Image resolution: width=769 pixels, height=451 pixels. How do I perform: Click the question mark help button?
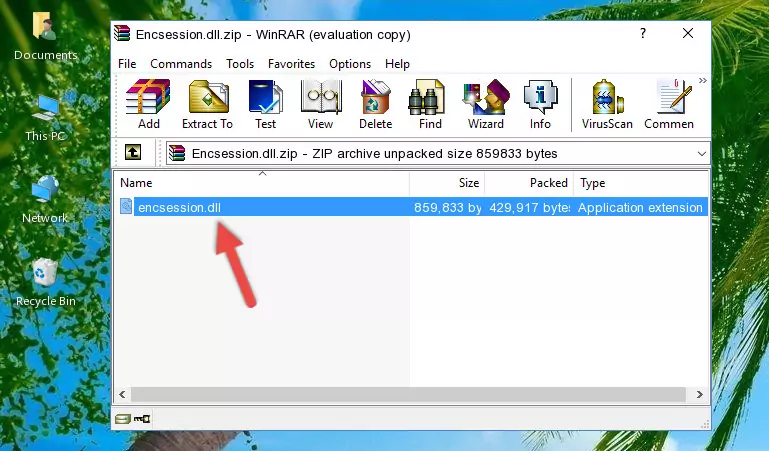(x=643, y=33)
